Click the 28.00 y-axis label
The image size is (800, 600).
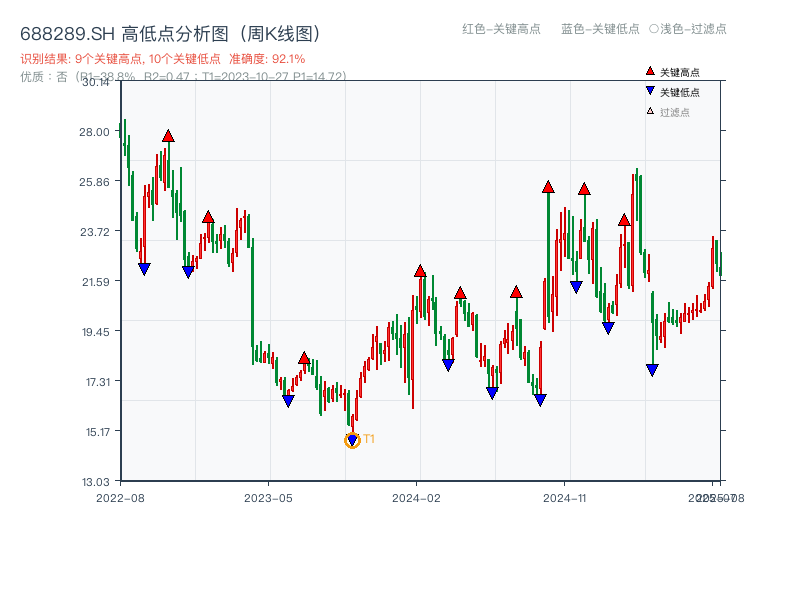(x=94, y=132)
